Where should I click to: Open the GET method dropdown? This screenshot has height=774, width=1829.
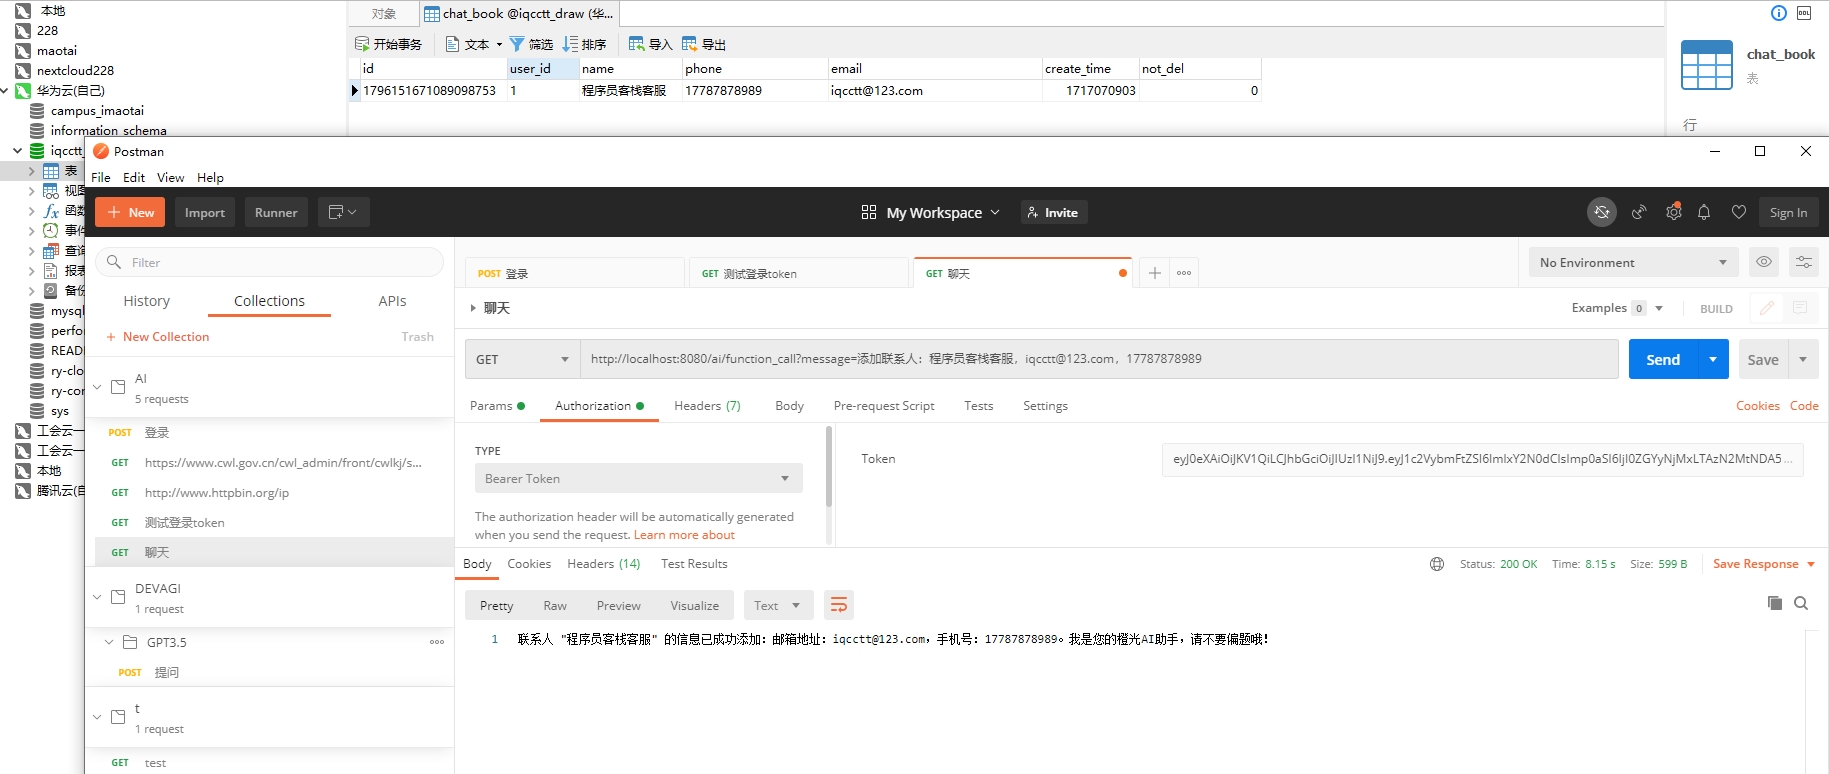pos(522,359)
